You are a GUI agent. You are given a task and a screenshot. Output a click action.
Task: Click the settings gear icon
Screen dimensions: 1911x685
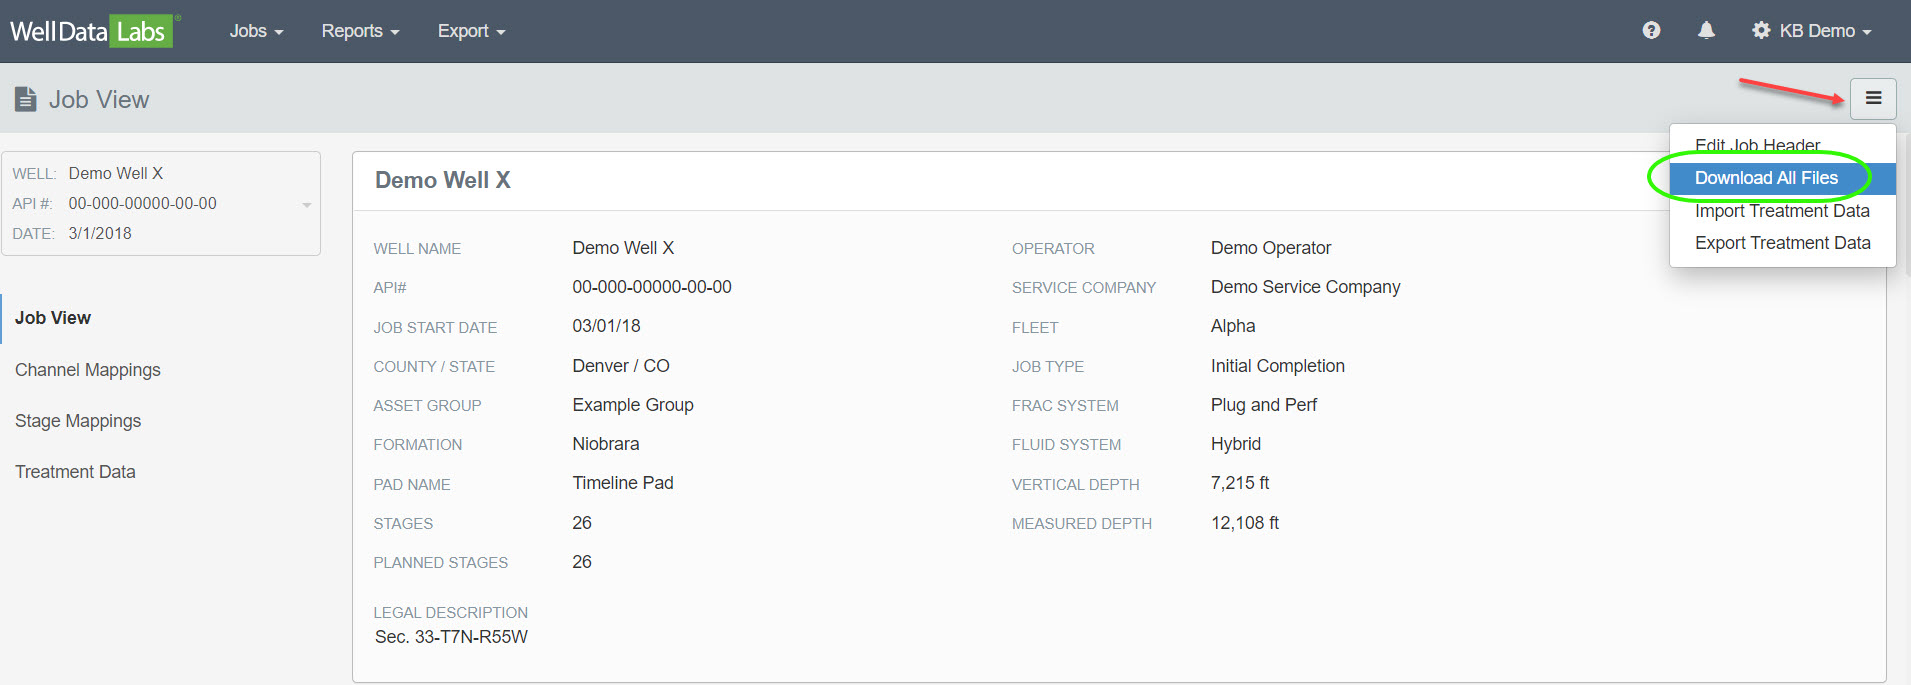coord(1761,31)
